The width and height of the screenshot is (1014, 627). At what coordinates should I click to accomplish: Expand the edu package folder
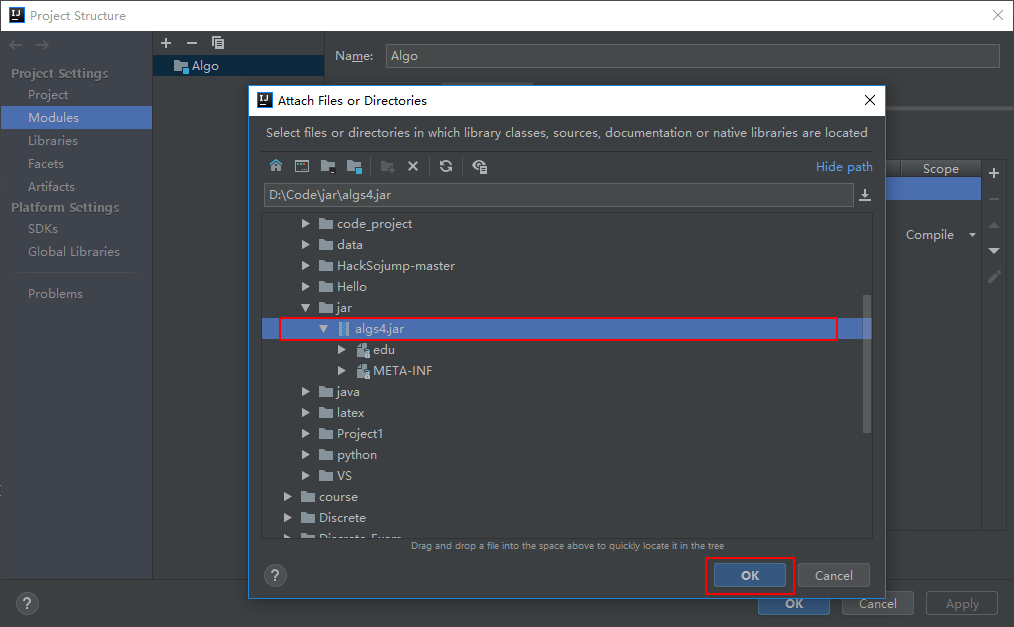pos(342,350)
